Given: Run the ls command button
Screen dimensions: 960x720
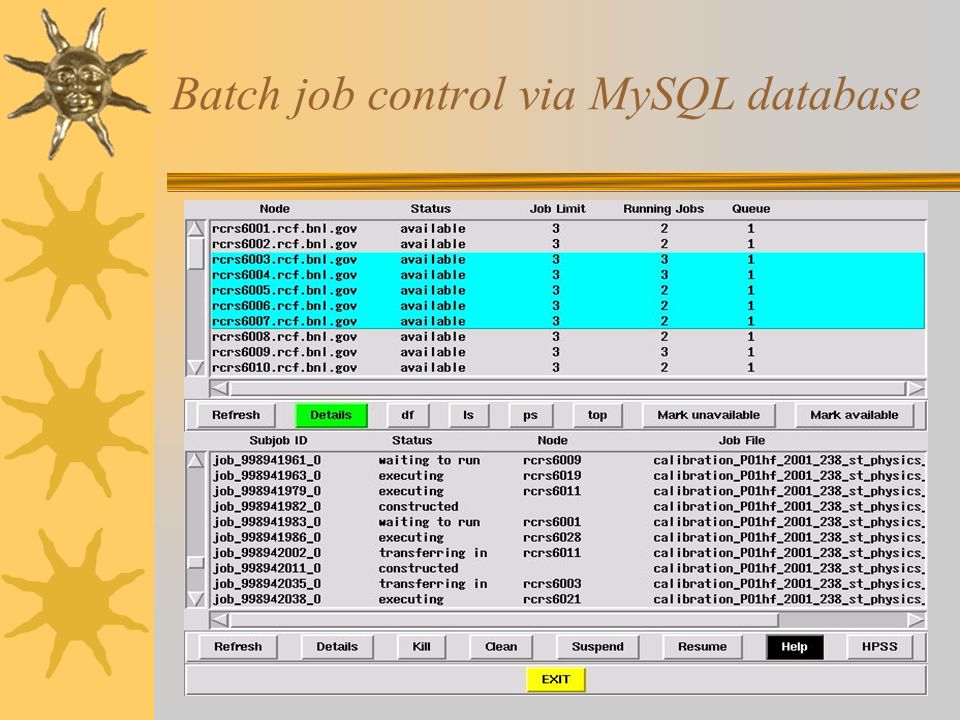Looking at the screenshot, I should tap(468, 415).
